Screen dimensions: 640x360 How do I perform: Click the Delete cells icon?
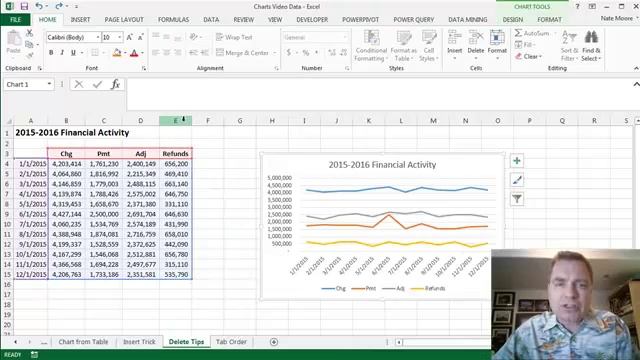click(476, 38)
